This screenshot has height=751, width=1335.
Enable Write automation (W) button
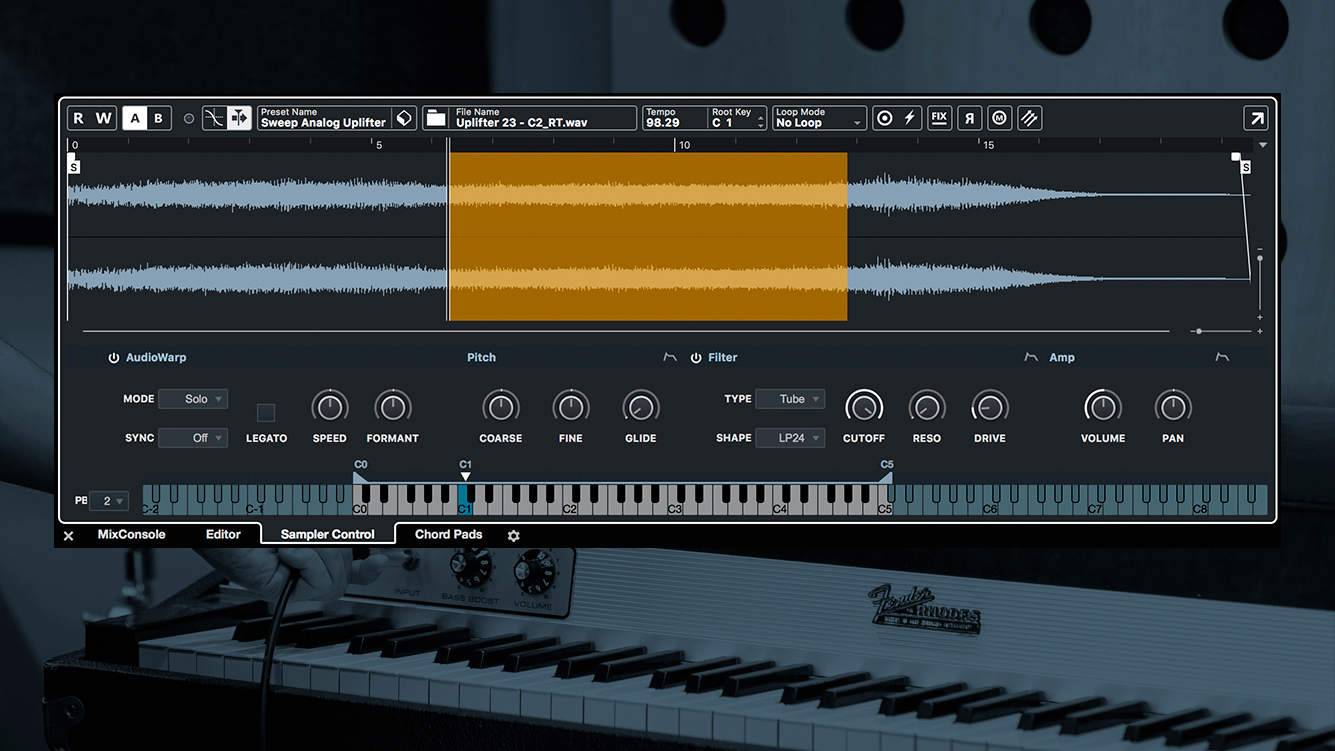point(104,118)
